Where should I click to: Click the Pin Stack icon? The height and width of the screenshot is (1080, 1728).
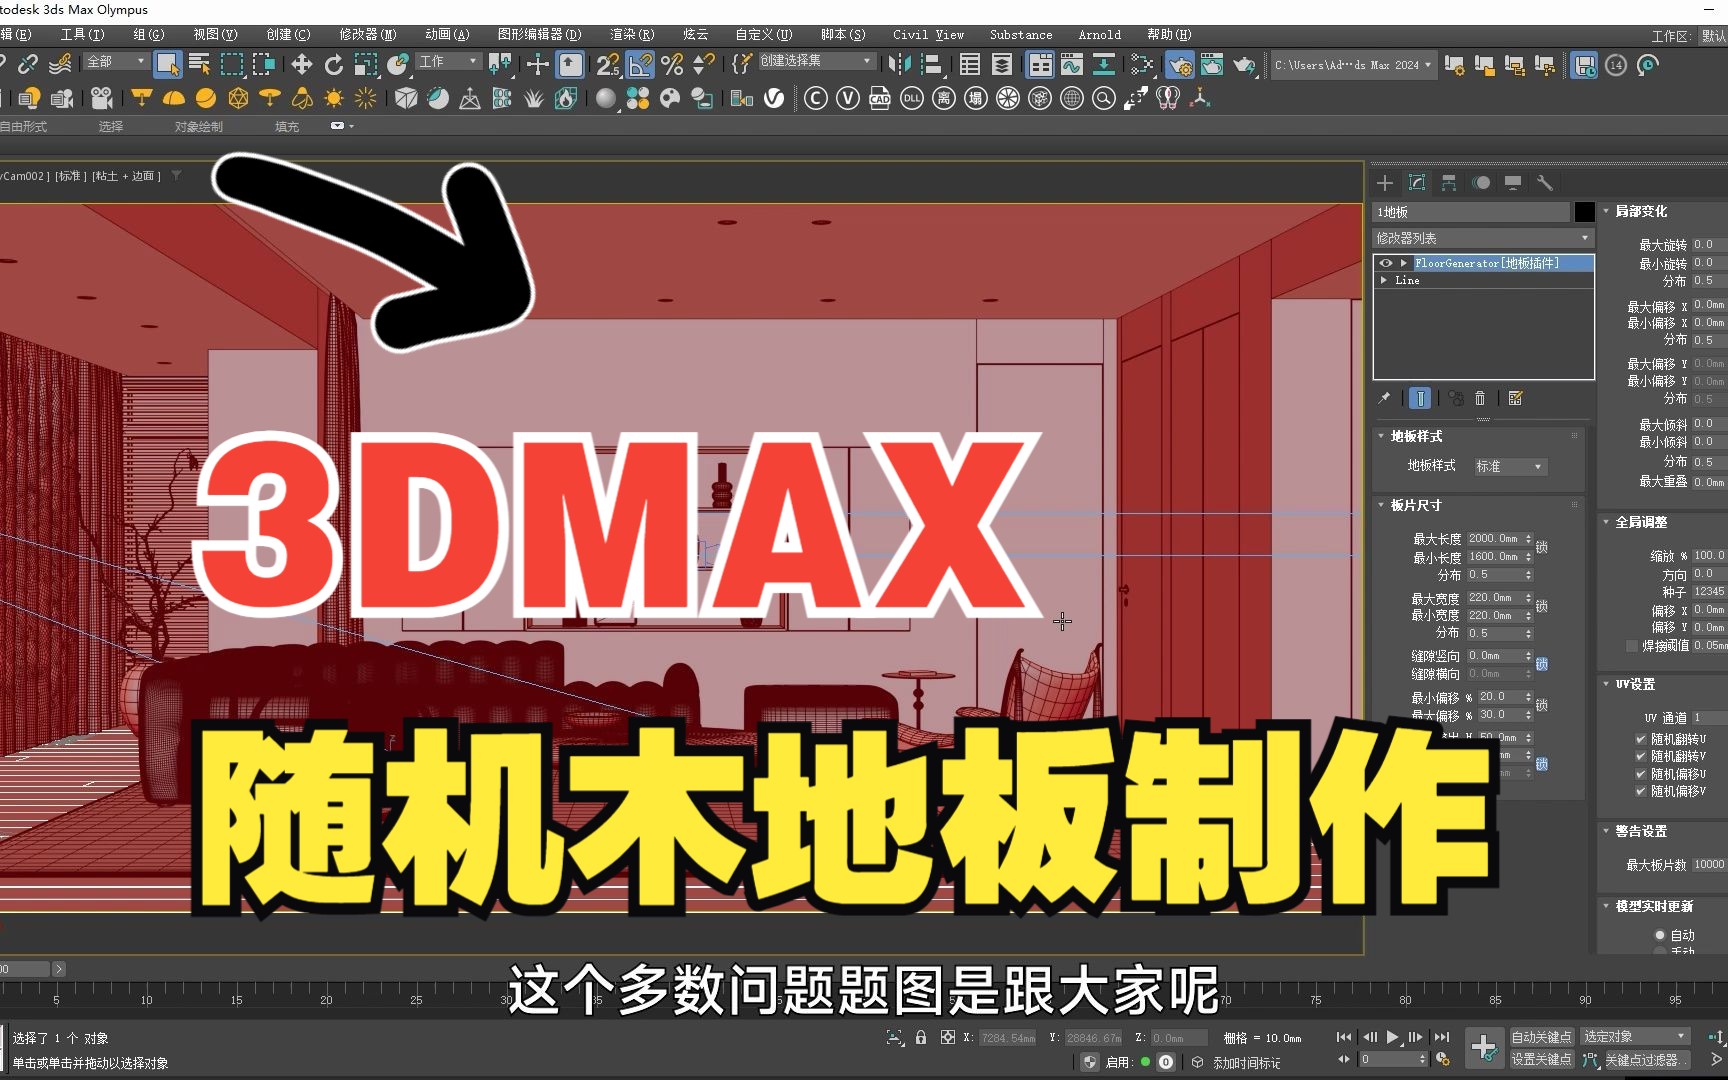pos(1384,398)
